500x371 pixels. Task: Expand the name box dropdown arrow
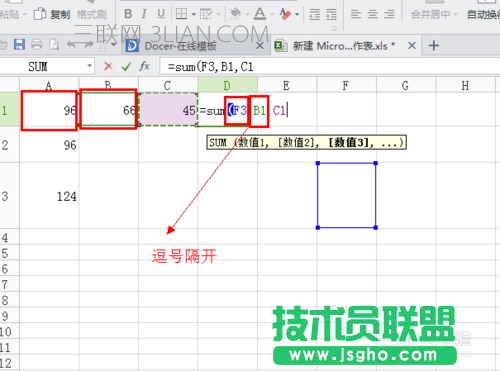coord(89,66)
